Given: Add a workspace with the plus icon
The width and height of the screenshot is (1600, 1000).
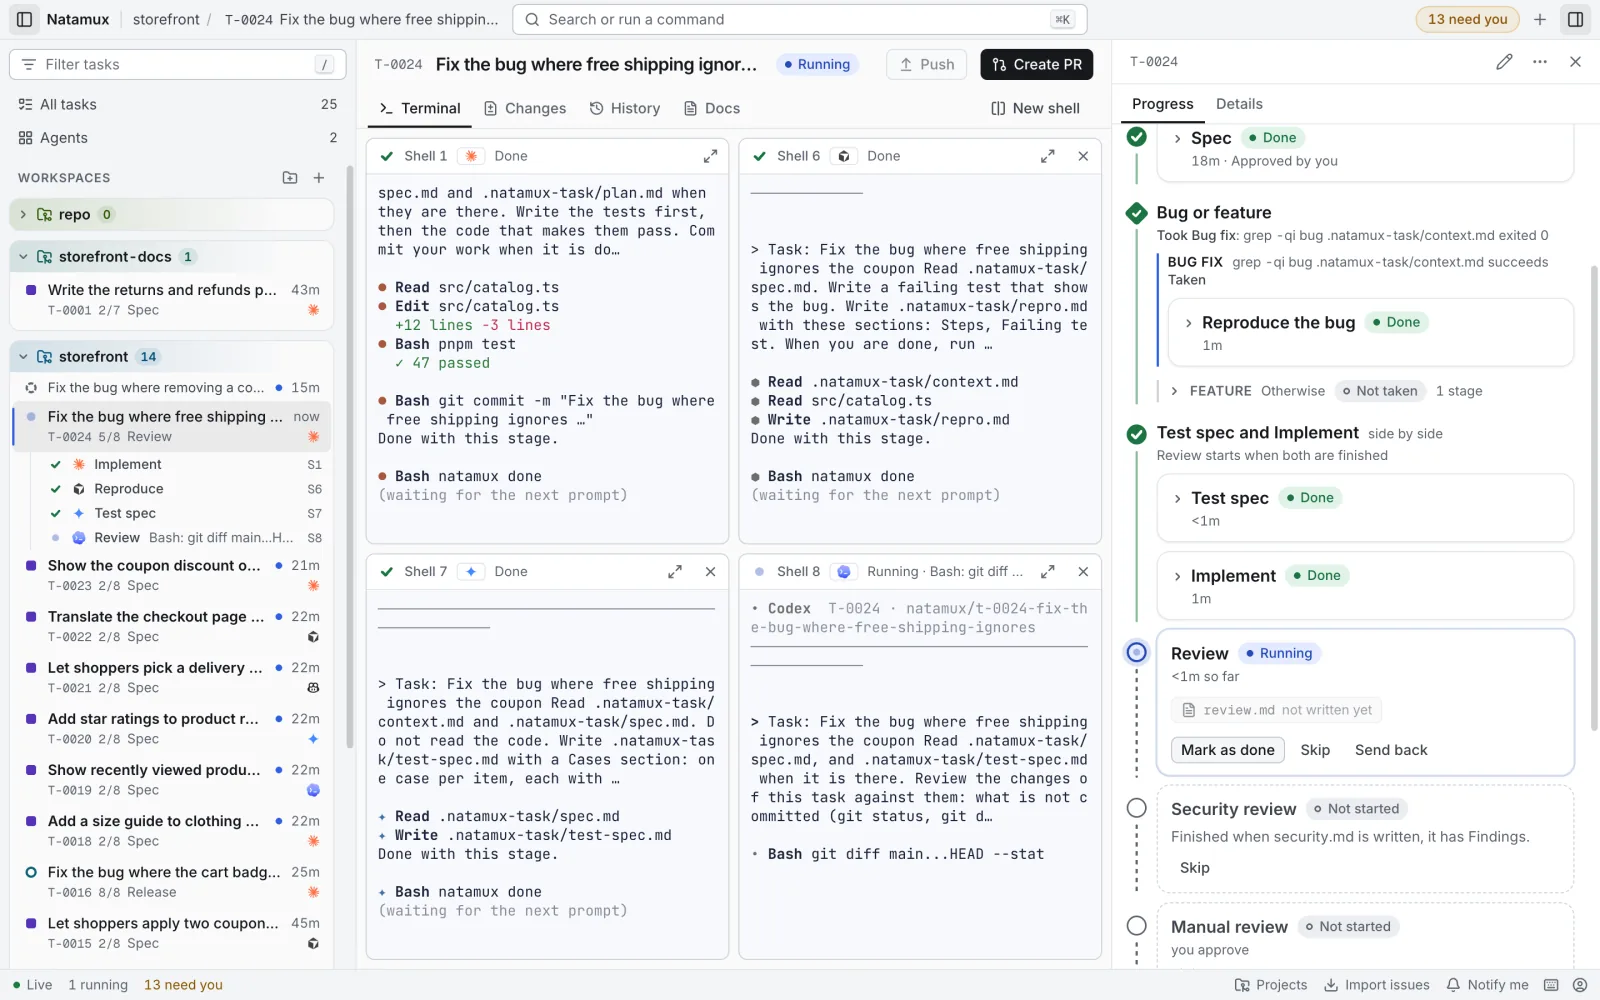Looking at the screenshot, I should point(319,178).
